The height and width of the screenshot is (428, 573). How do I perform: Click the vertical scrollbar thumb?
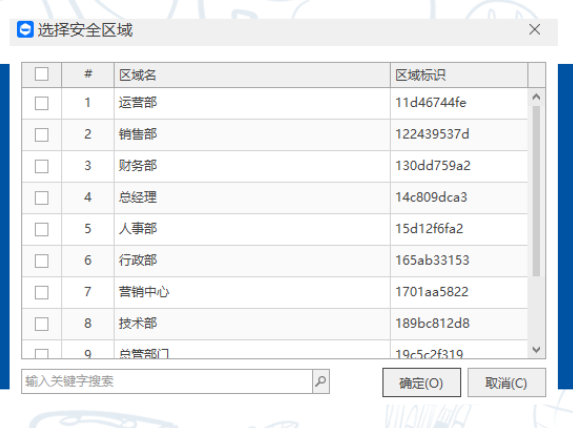[x=536, y=191]
